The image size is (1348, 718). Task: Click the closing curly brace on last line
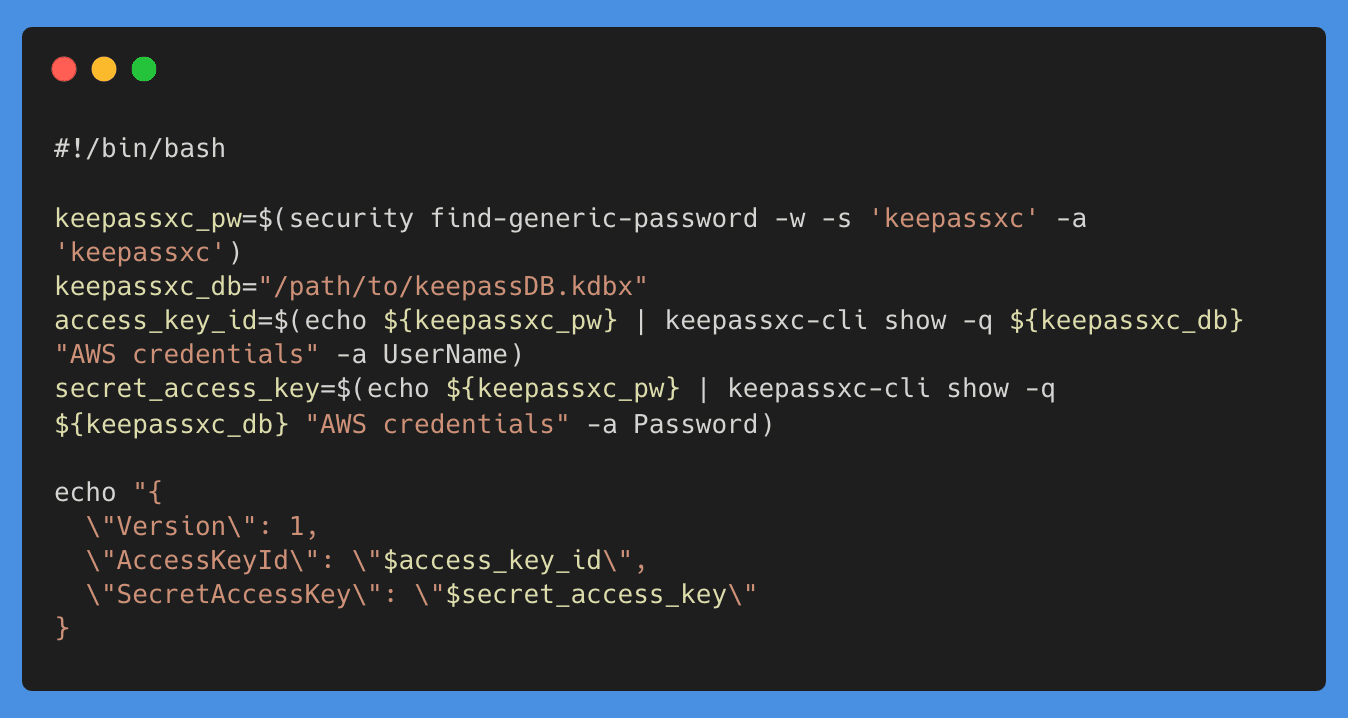click(x=62, y=629)
